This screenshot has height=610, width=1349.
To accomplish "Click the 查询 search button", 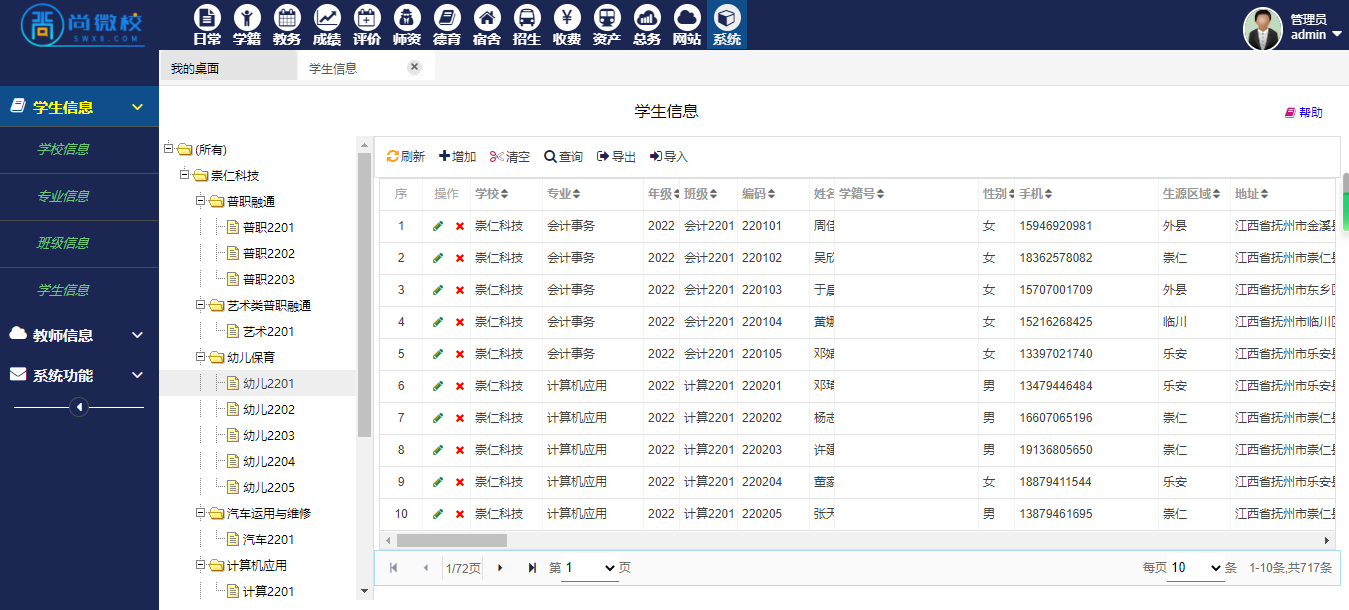I will point(564,156).
